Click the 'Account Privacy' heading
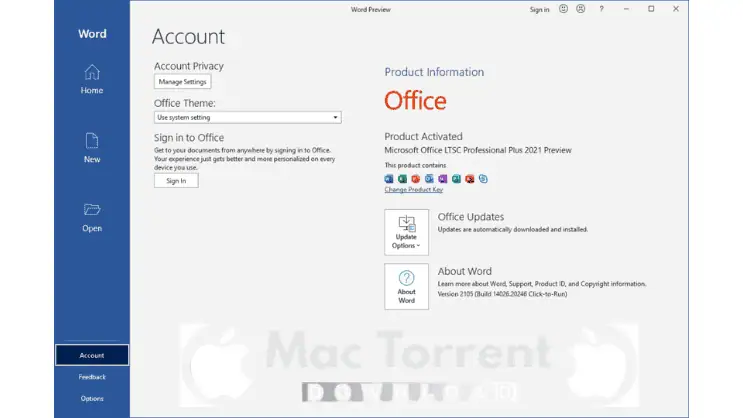Screen dimensions: 743x418 pyautogui.click(x=189, y=66)
